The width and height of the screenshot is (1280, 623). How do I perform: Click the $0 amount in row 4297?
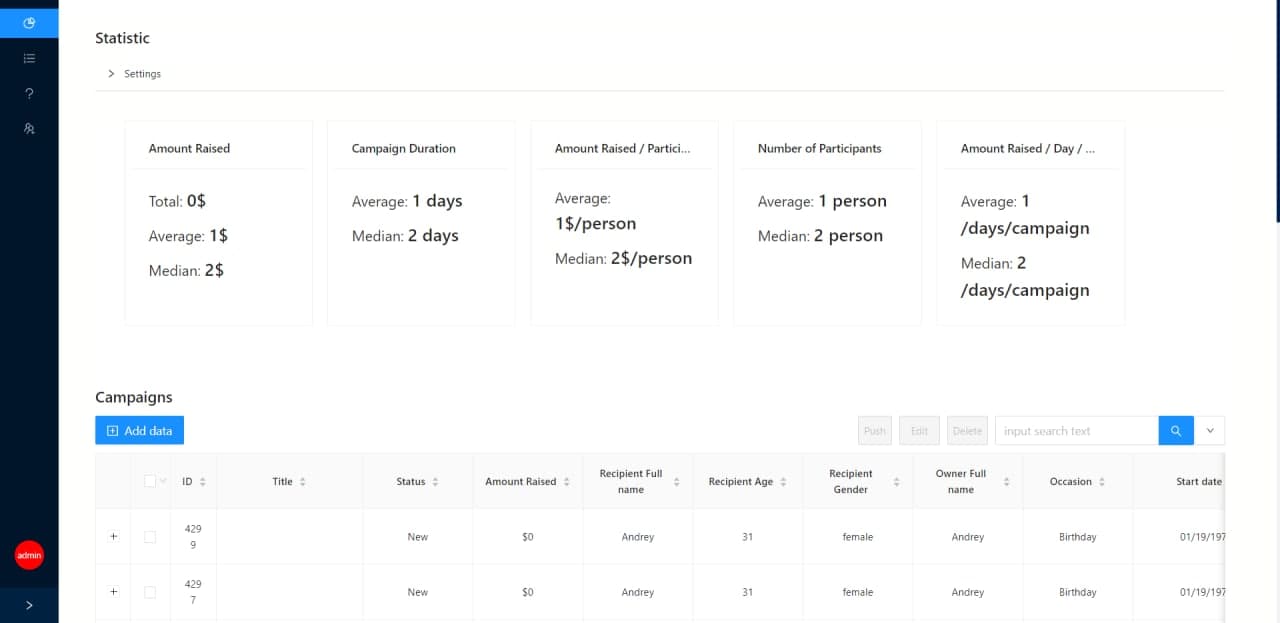click(x=528, y=592)
